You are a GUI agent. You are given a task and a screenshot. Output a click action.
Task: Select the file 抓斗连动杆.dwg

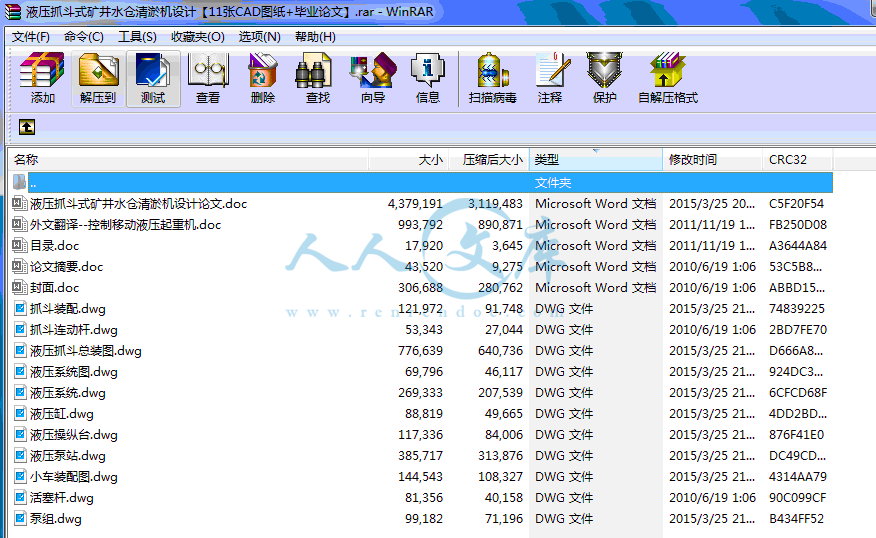pos(74,330)
